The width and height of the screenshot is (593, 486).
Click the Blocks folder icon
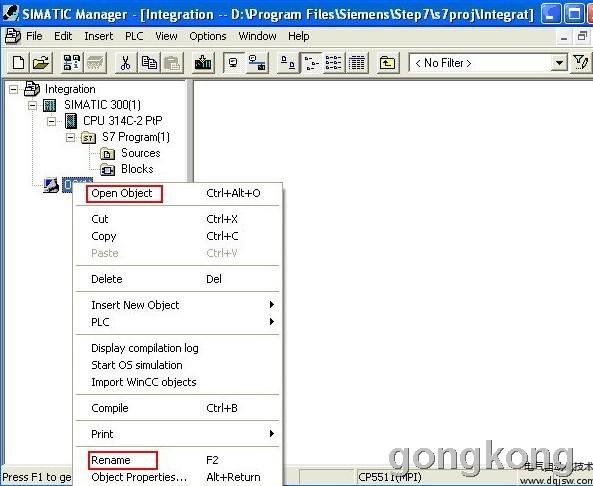(x=107, y=170)
